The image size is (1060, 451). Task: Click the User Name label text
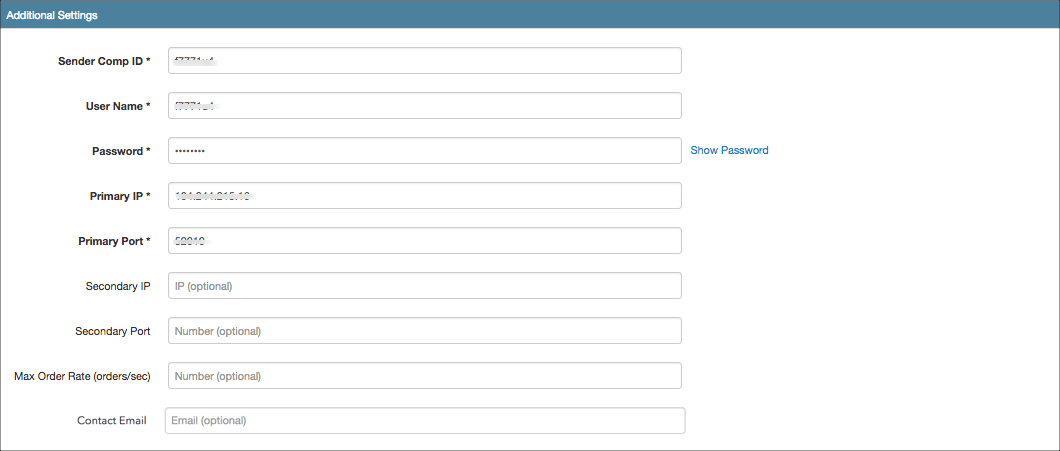click(x=118, y=106)
